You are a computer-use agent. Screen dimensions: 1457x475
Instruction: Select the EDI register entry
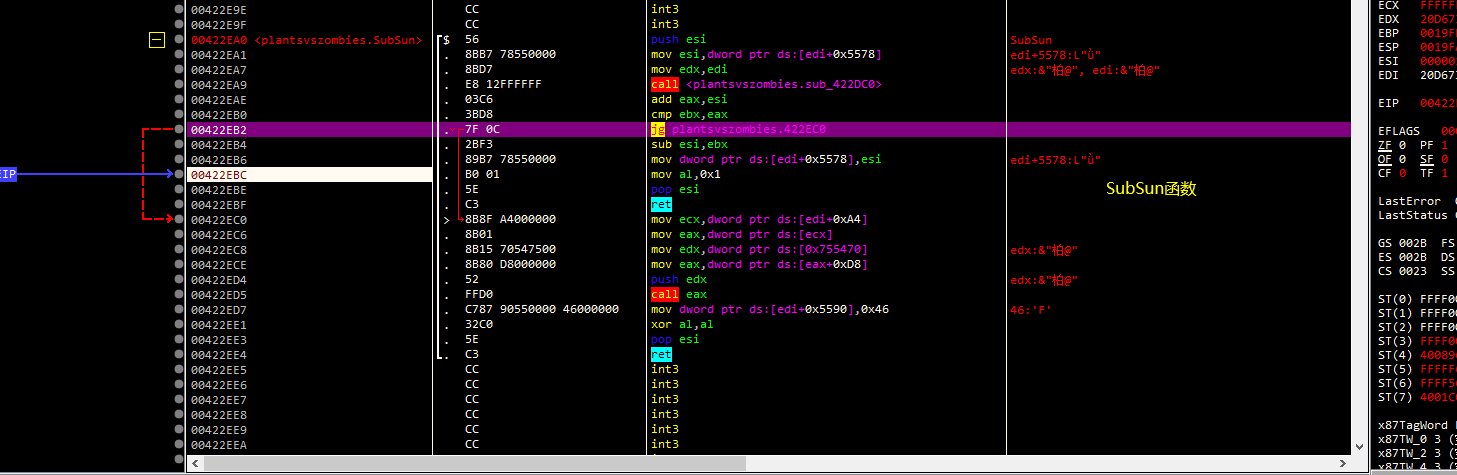point(1417,75)
